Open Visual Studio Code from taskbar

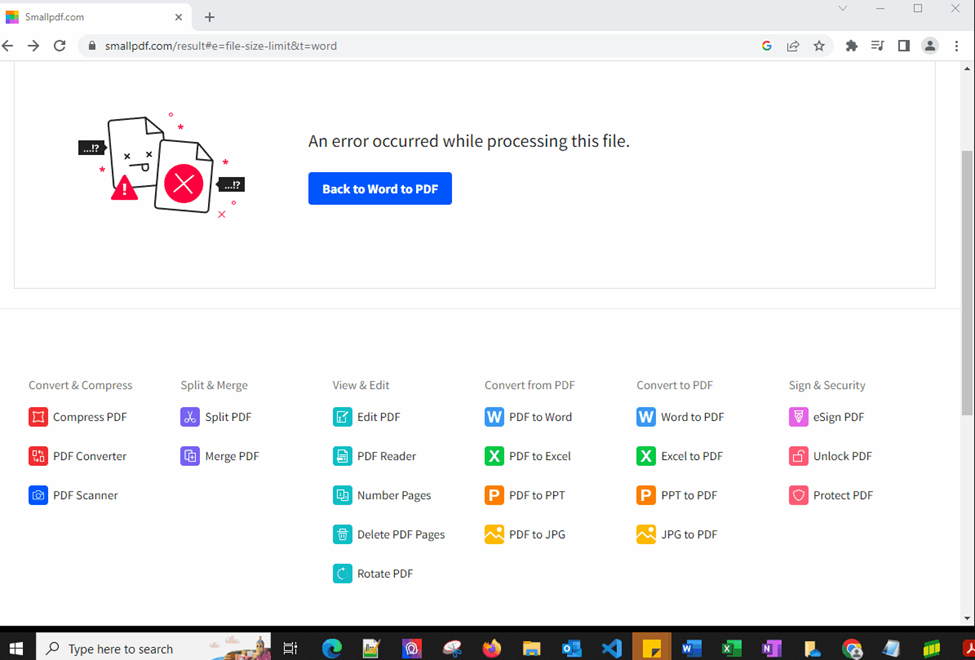612,648
